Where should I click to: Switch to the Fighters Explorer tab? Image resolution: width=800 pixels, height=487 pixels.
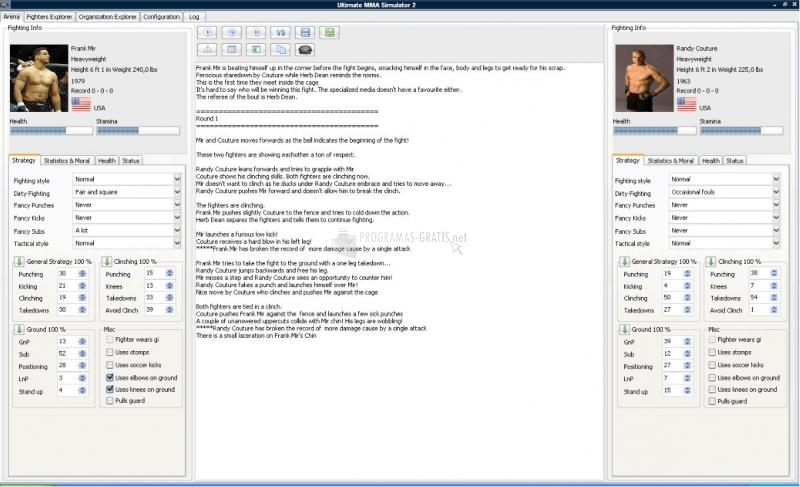[x=49, y=17]
